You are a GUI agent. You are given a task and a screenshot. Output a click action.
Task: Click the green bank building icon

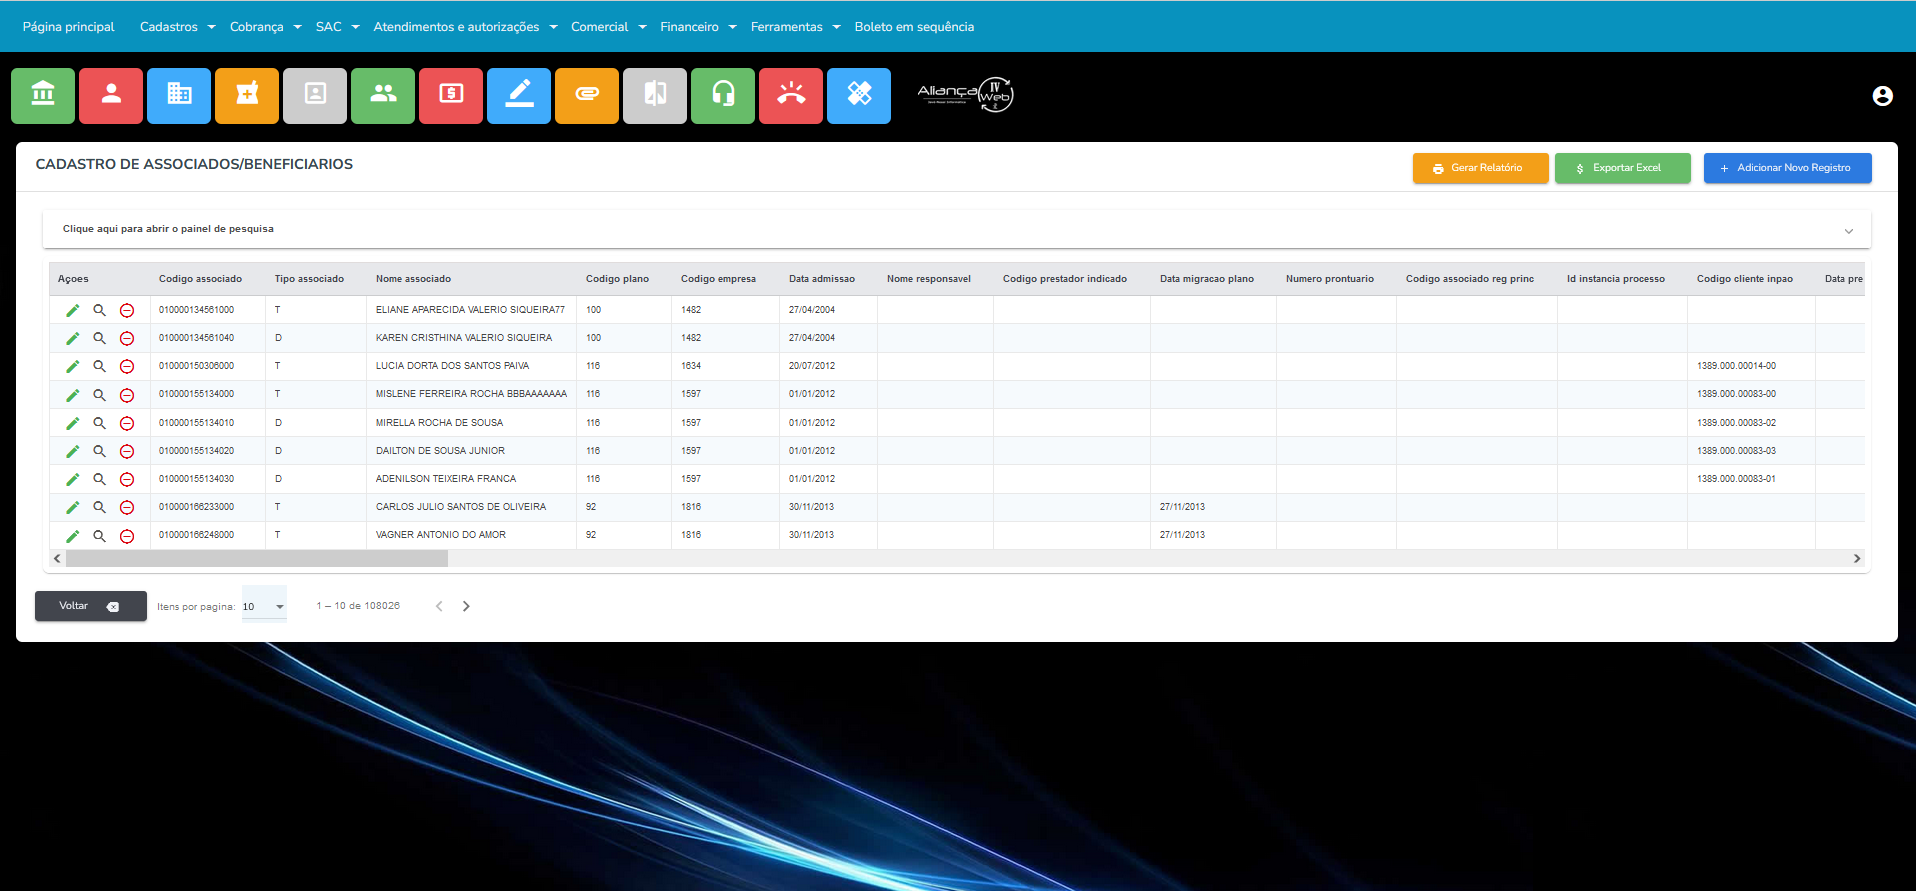[43, 95]
